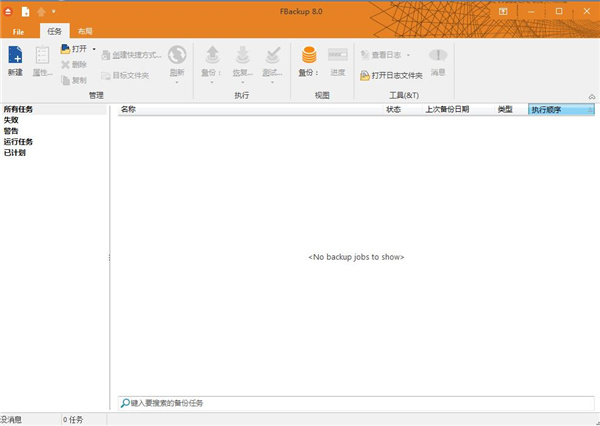Expand dropdown under 恢复 restore

click(243, 82)
